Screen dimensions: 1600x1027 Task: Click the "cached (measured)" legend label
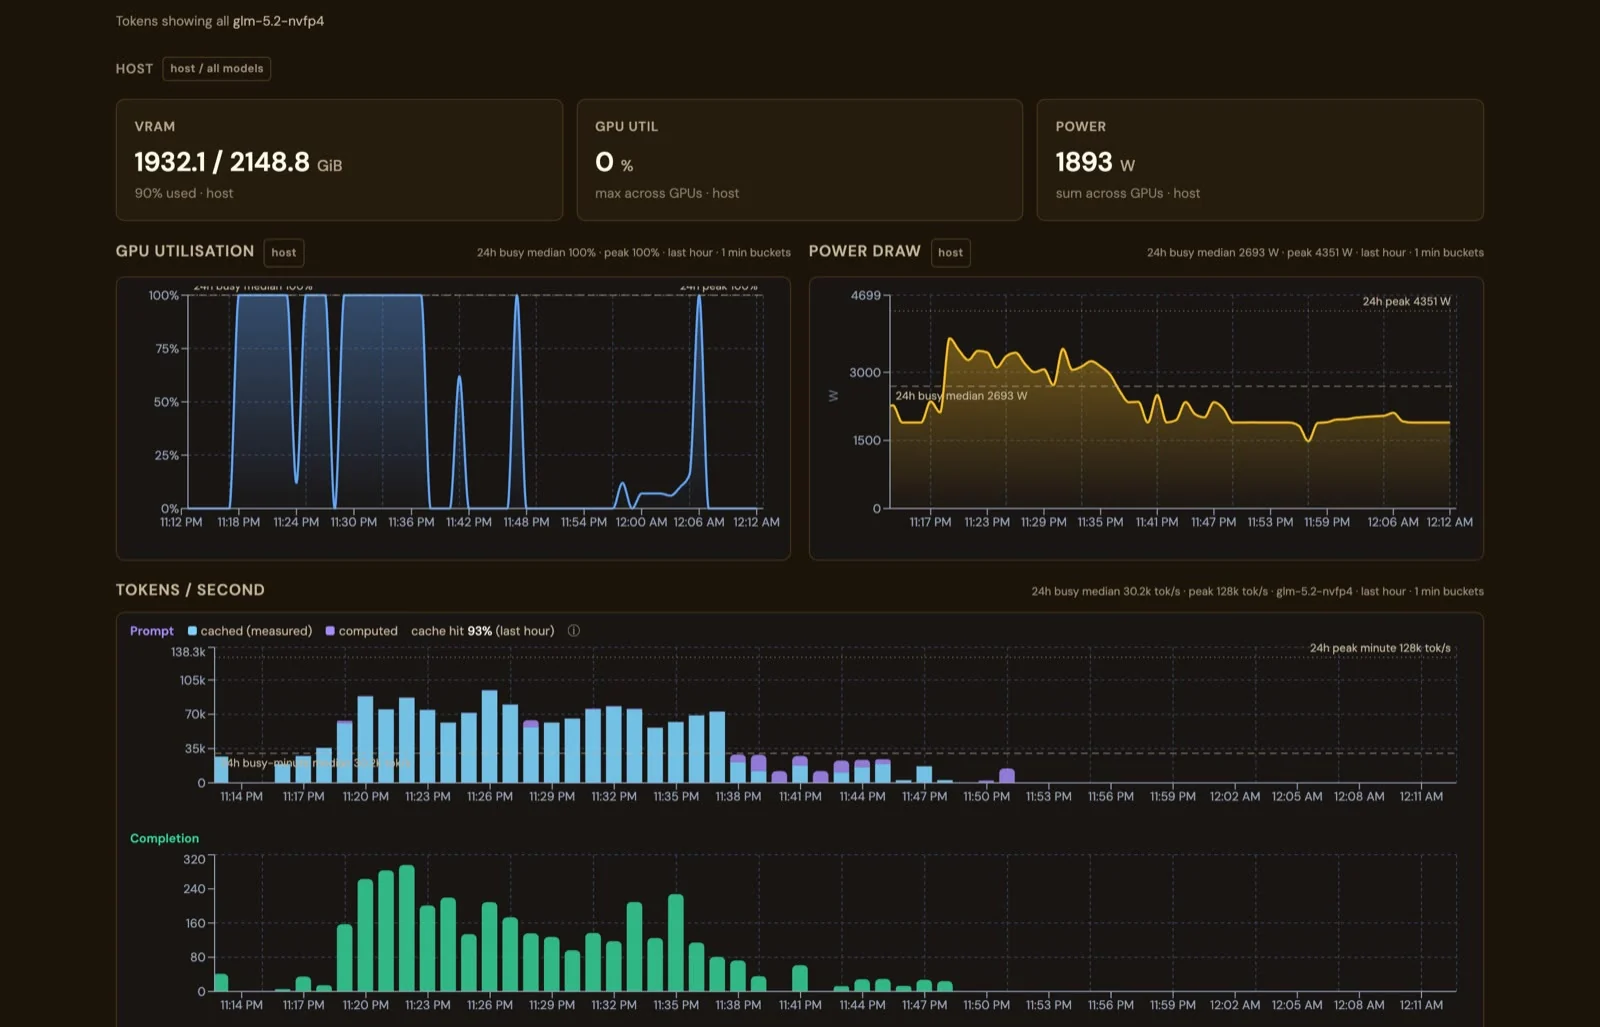coord(256,631)
